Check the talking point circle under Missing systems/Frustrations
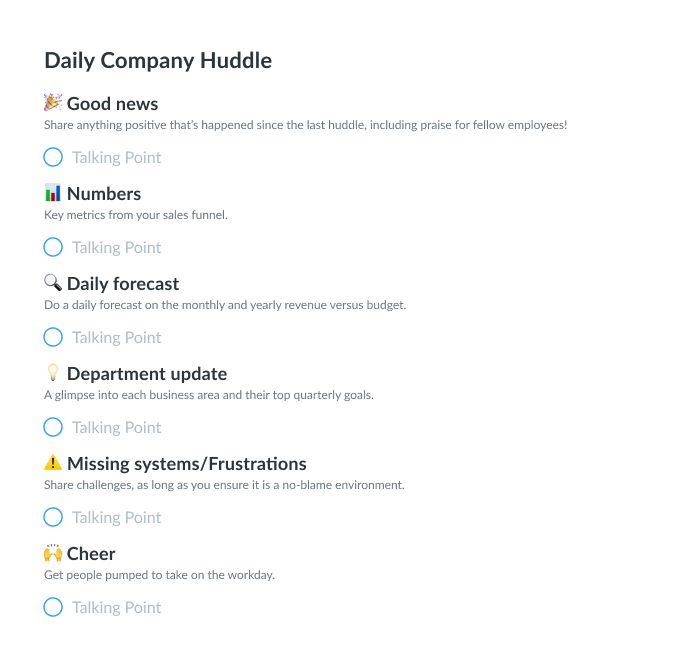The height and width of the screenshot is (666, 684). pyautogui.click(x=53, y=517)
